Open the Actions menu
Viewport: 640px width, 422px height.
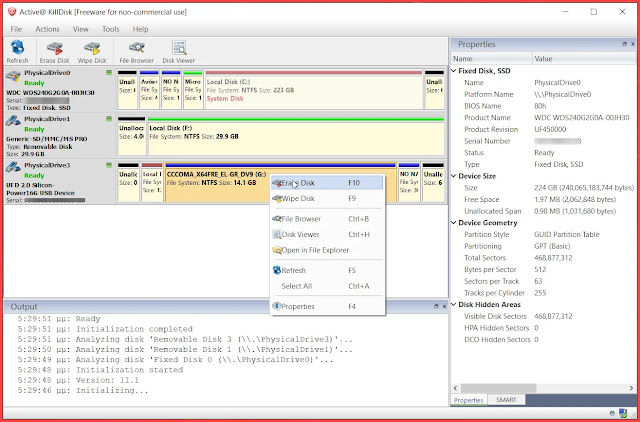point(47,29)
